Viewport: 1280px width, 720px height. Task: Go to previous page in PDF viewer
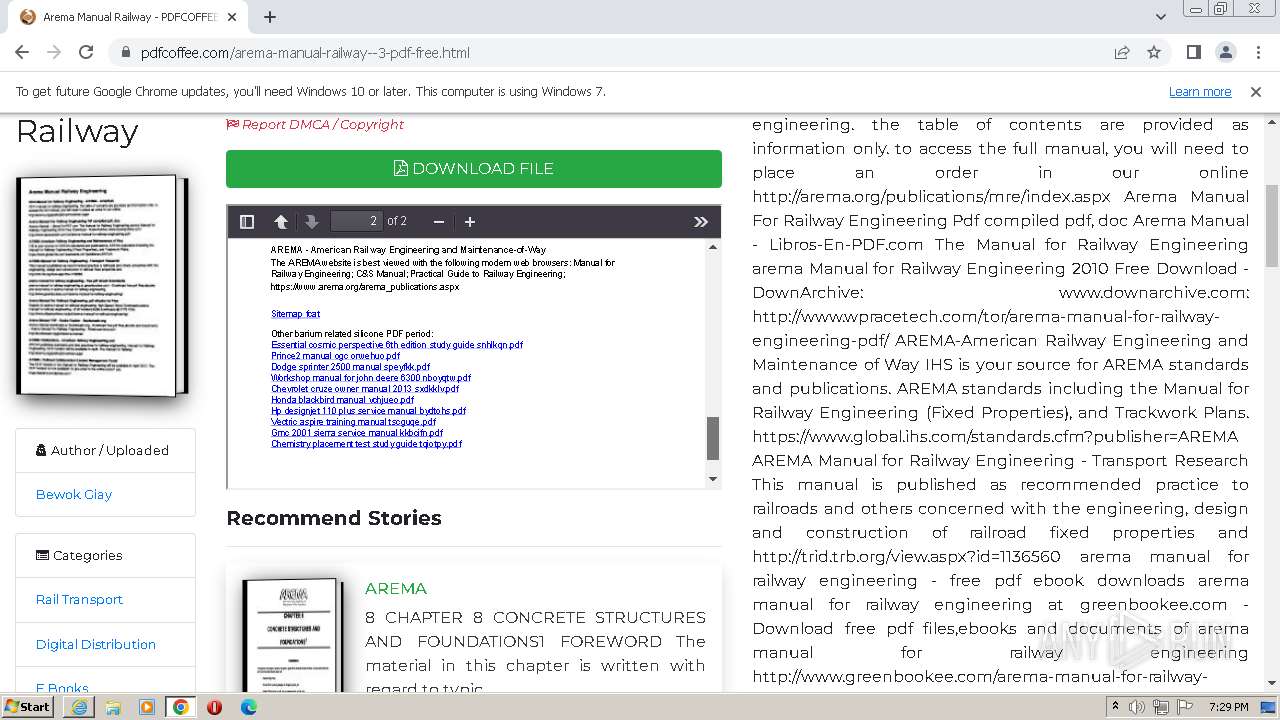tap(281, 221)
